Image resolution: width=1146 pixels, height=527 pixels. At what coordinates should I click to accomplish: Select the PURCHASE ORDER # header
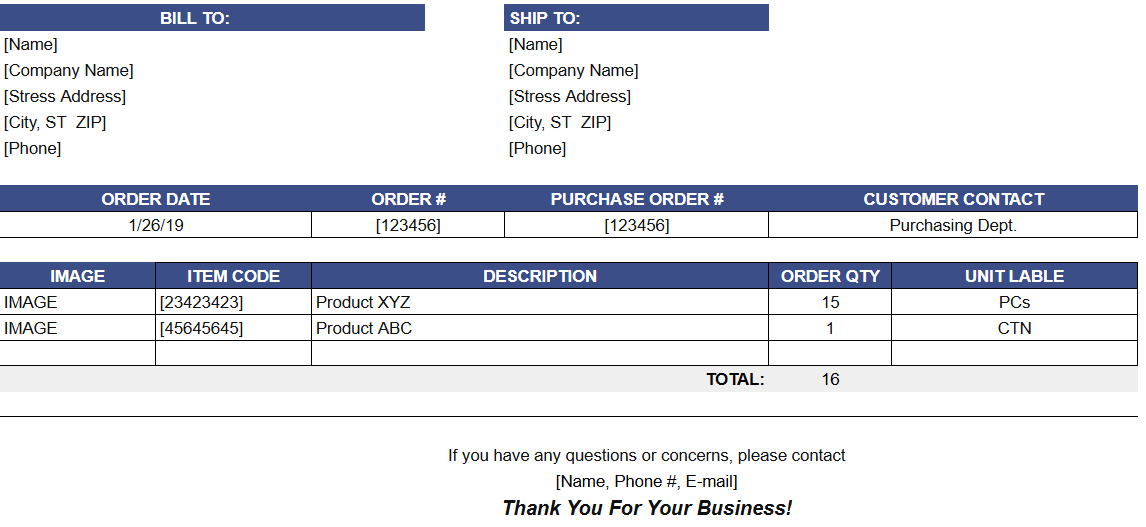(x=637, y=199)
